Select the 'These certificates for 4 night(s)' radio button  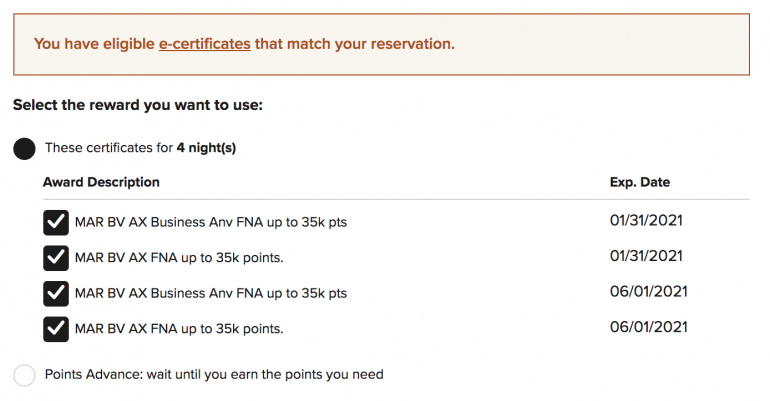[24, 148]
